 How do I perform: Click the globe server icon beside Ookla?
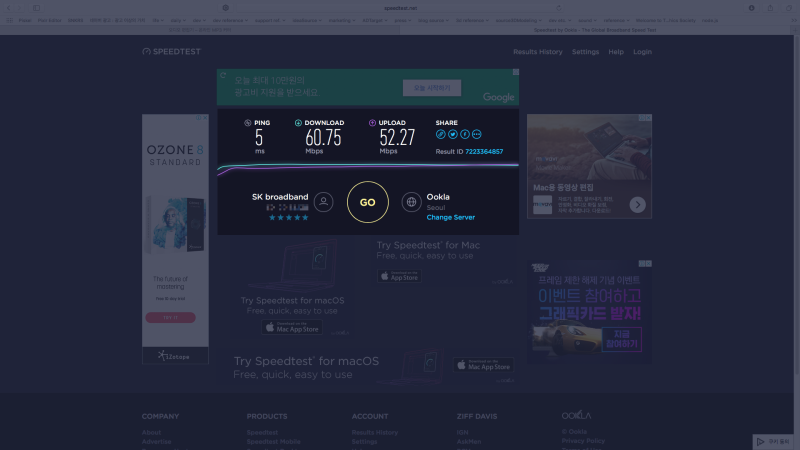click(411, 202)
